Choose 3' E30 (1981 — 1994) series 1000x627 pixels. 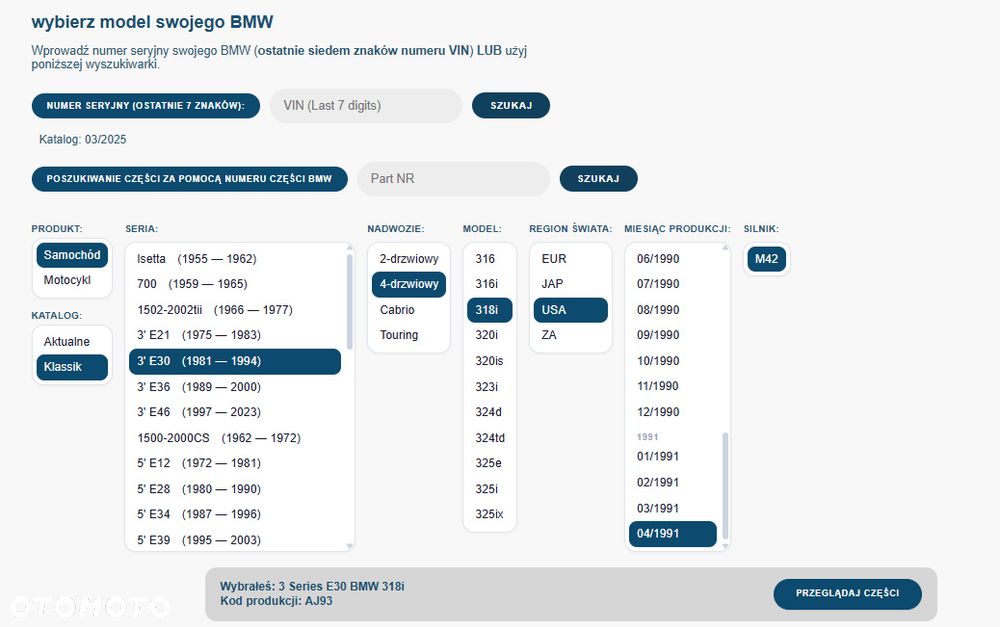click(x=235, y=361)
